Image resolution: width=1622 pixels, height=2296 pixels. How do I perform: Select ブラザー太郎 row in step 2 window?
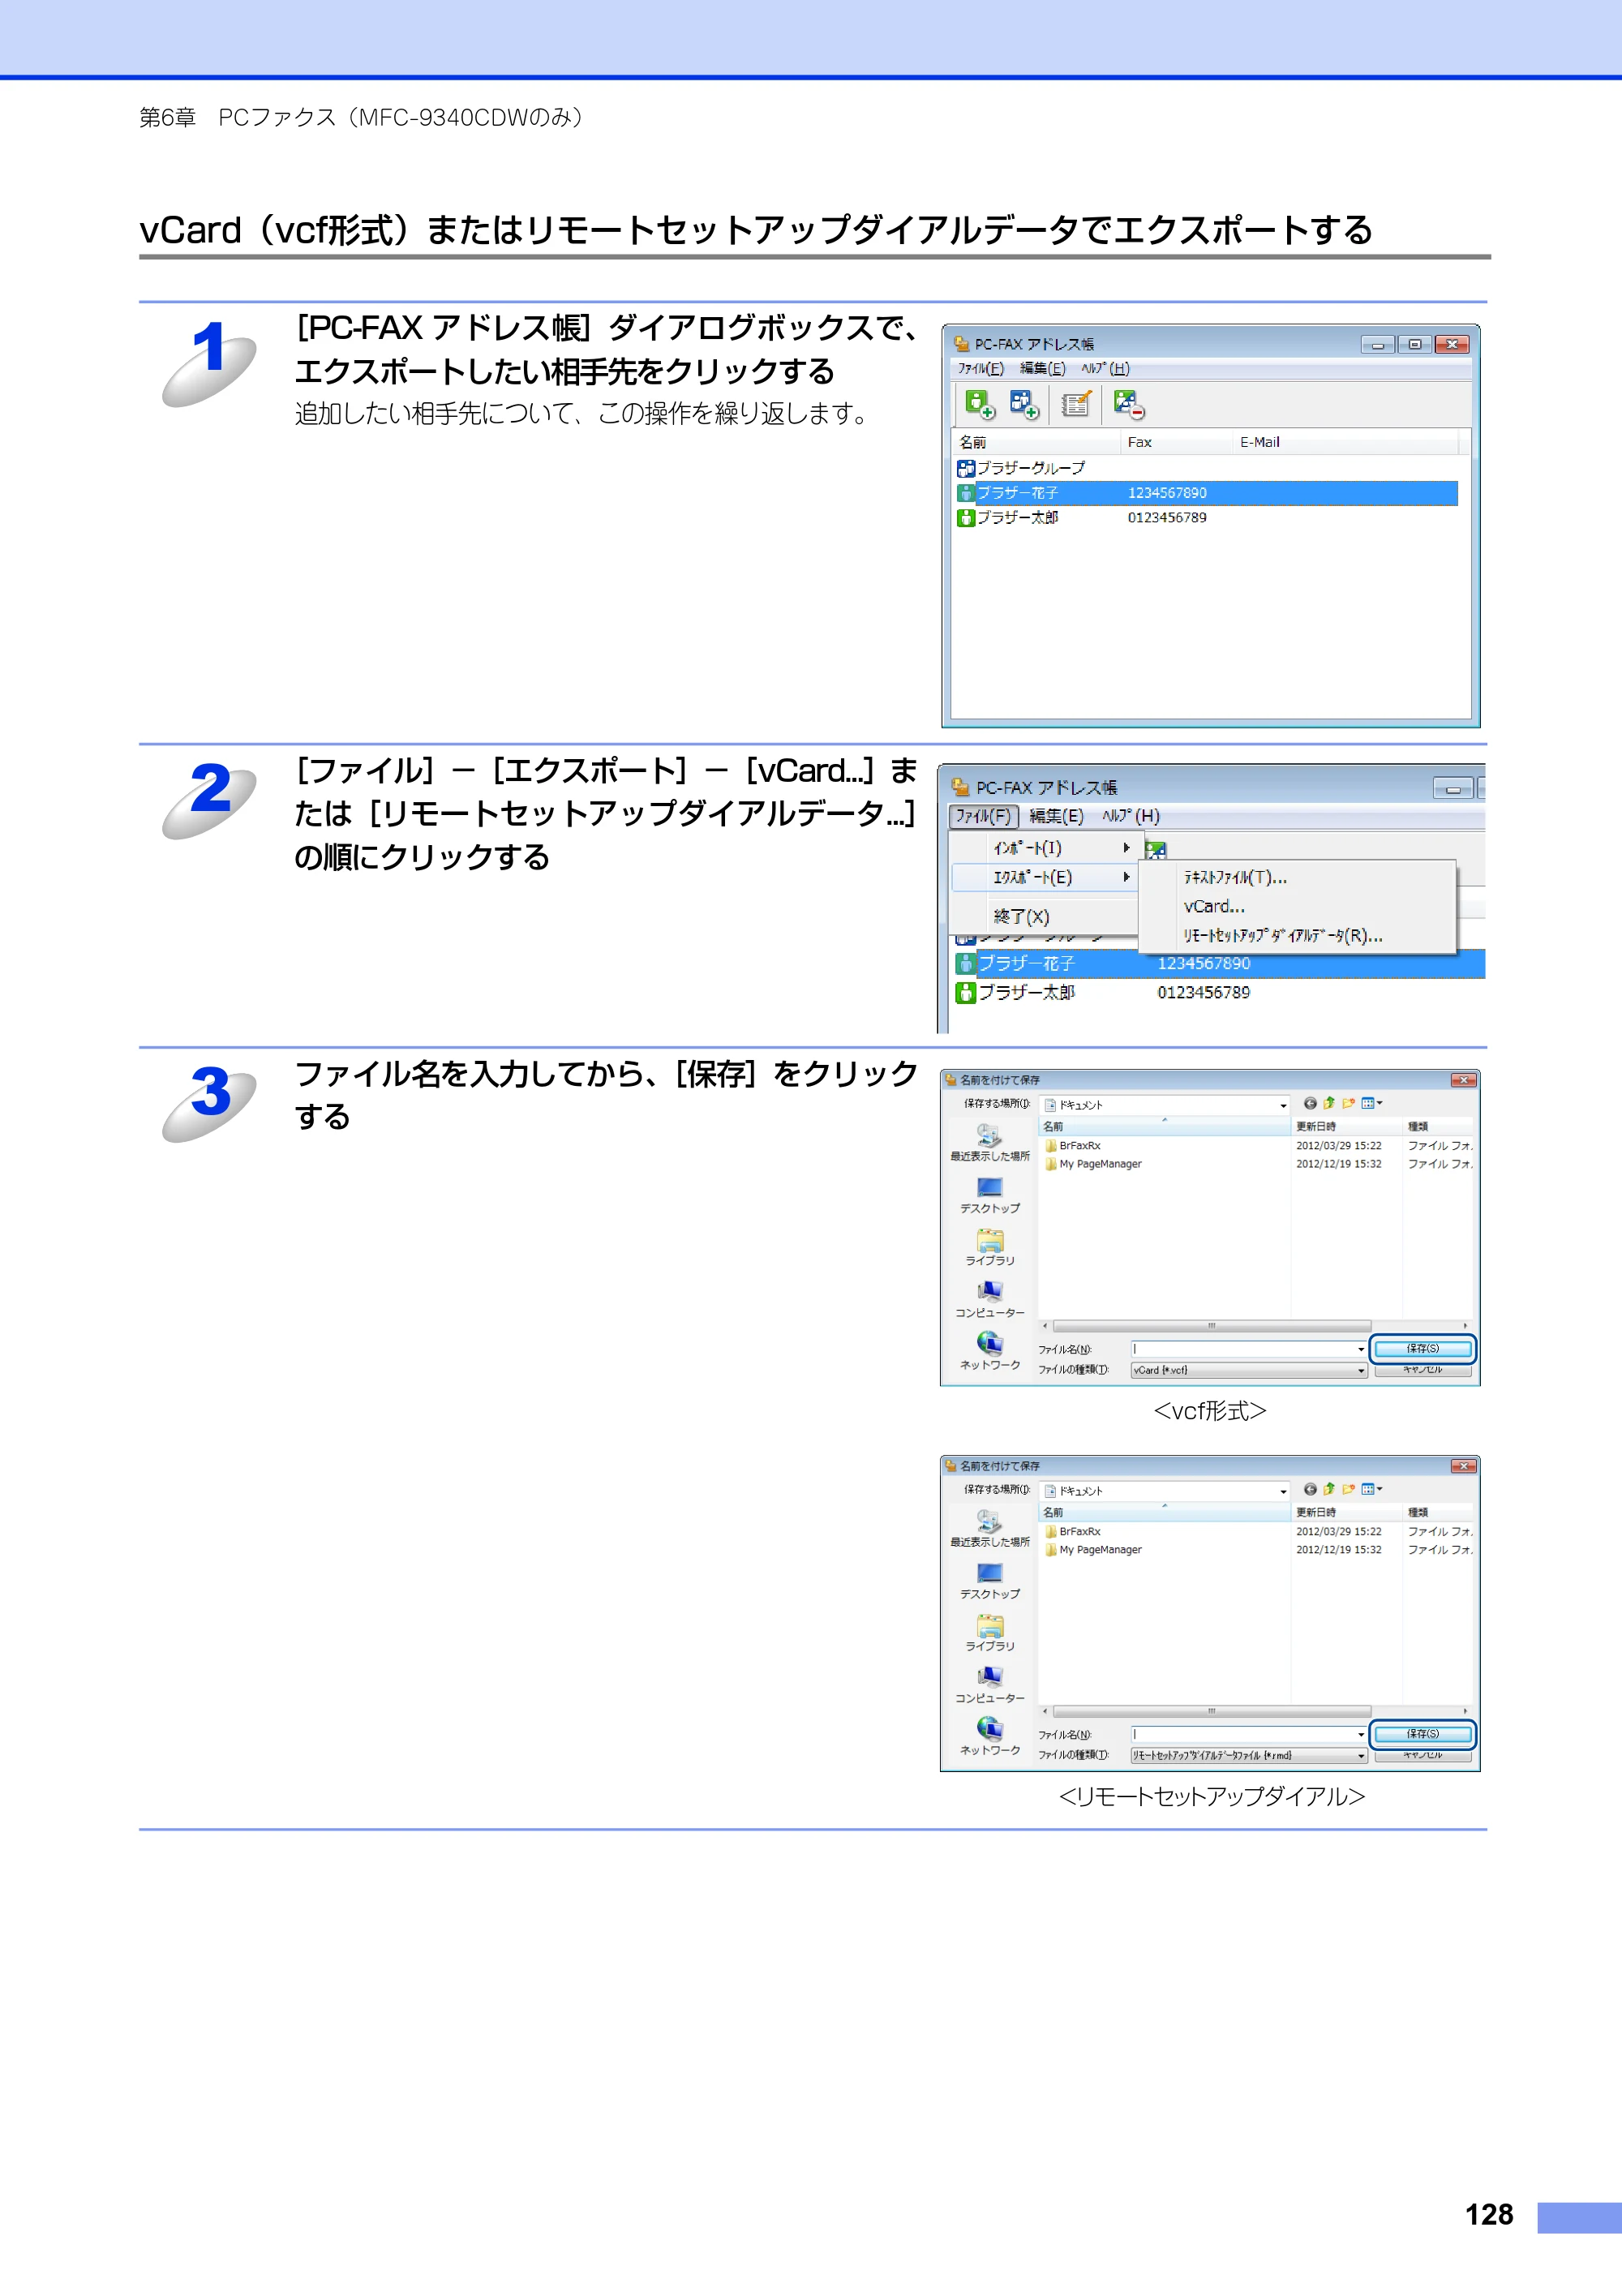pyautogui.click(x=1218, y=992)
